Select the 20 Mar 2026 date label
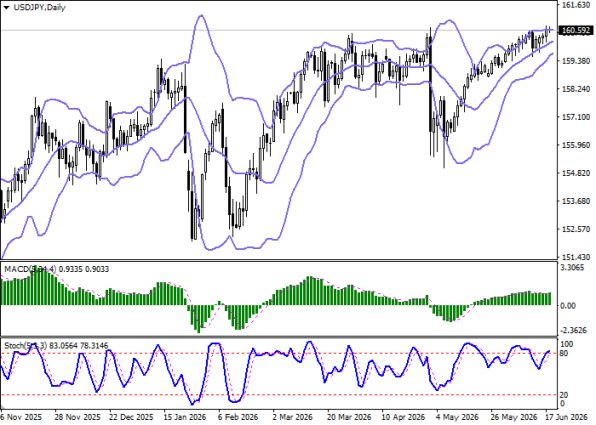Image resolution: width=596 pixels, height=425 pixels. point(349,417)
